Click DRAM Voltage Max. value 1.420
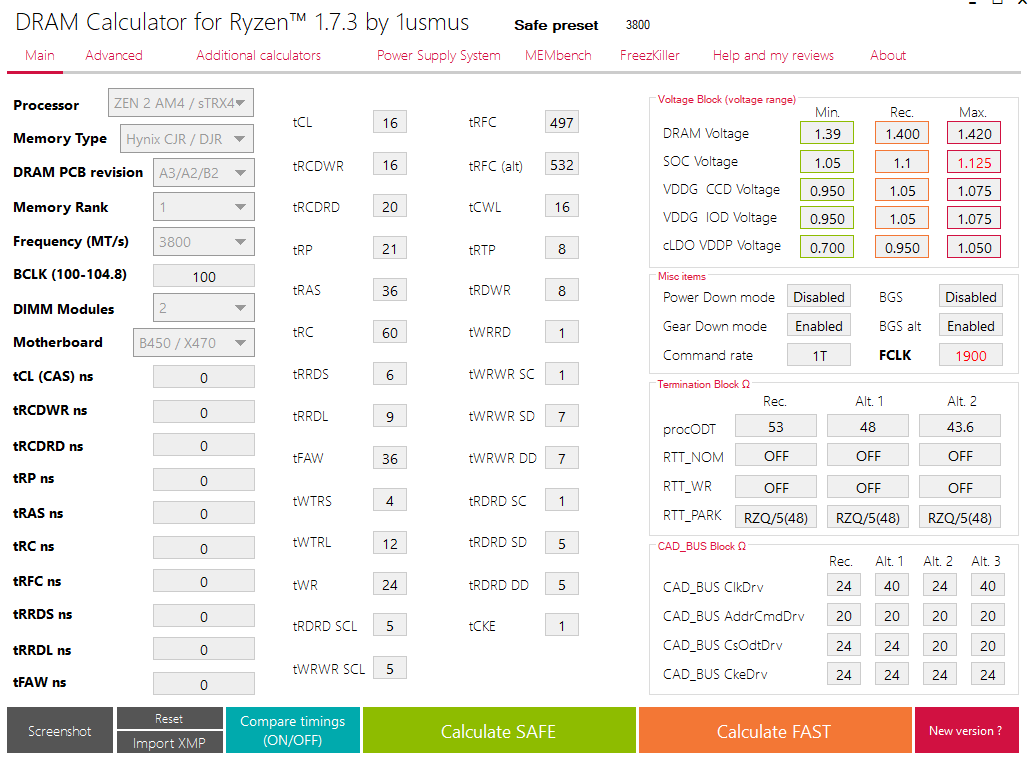The height and width of the screenshot is (763, 1029). tap(974, 133)
